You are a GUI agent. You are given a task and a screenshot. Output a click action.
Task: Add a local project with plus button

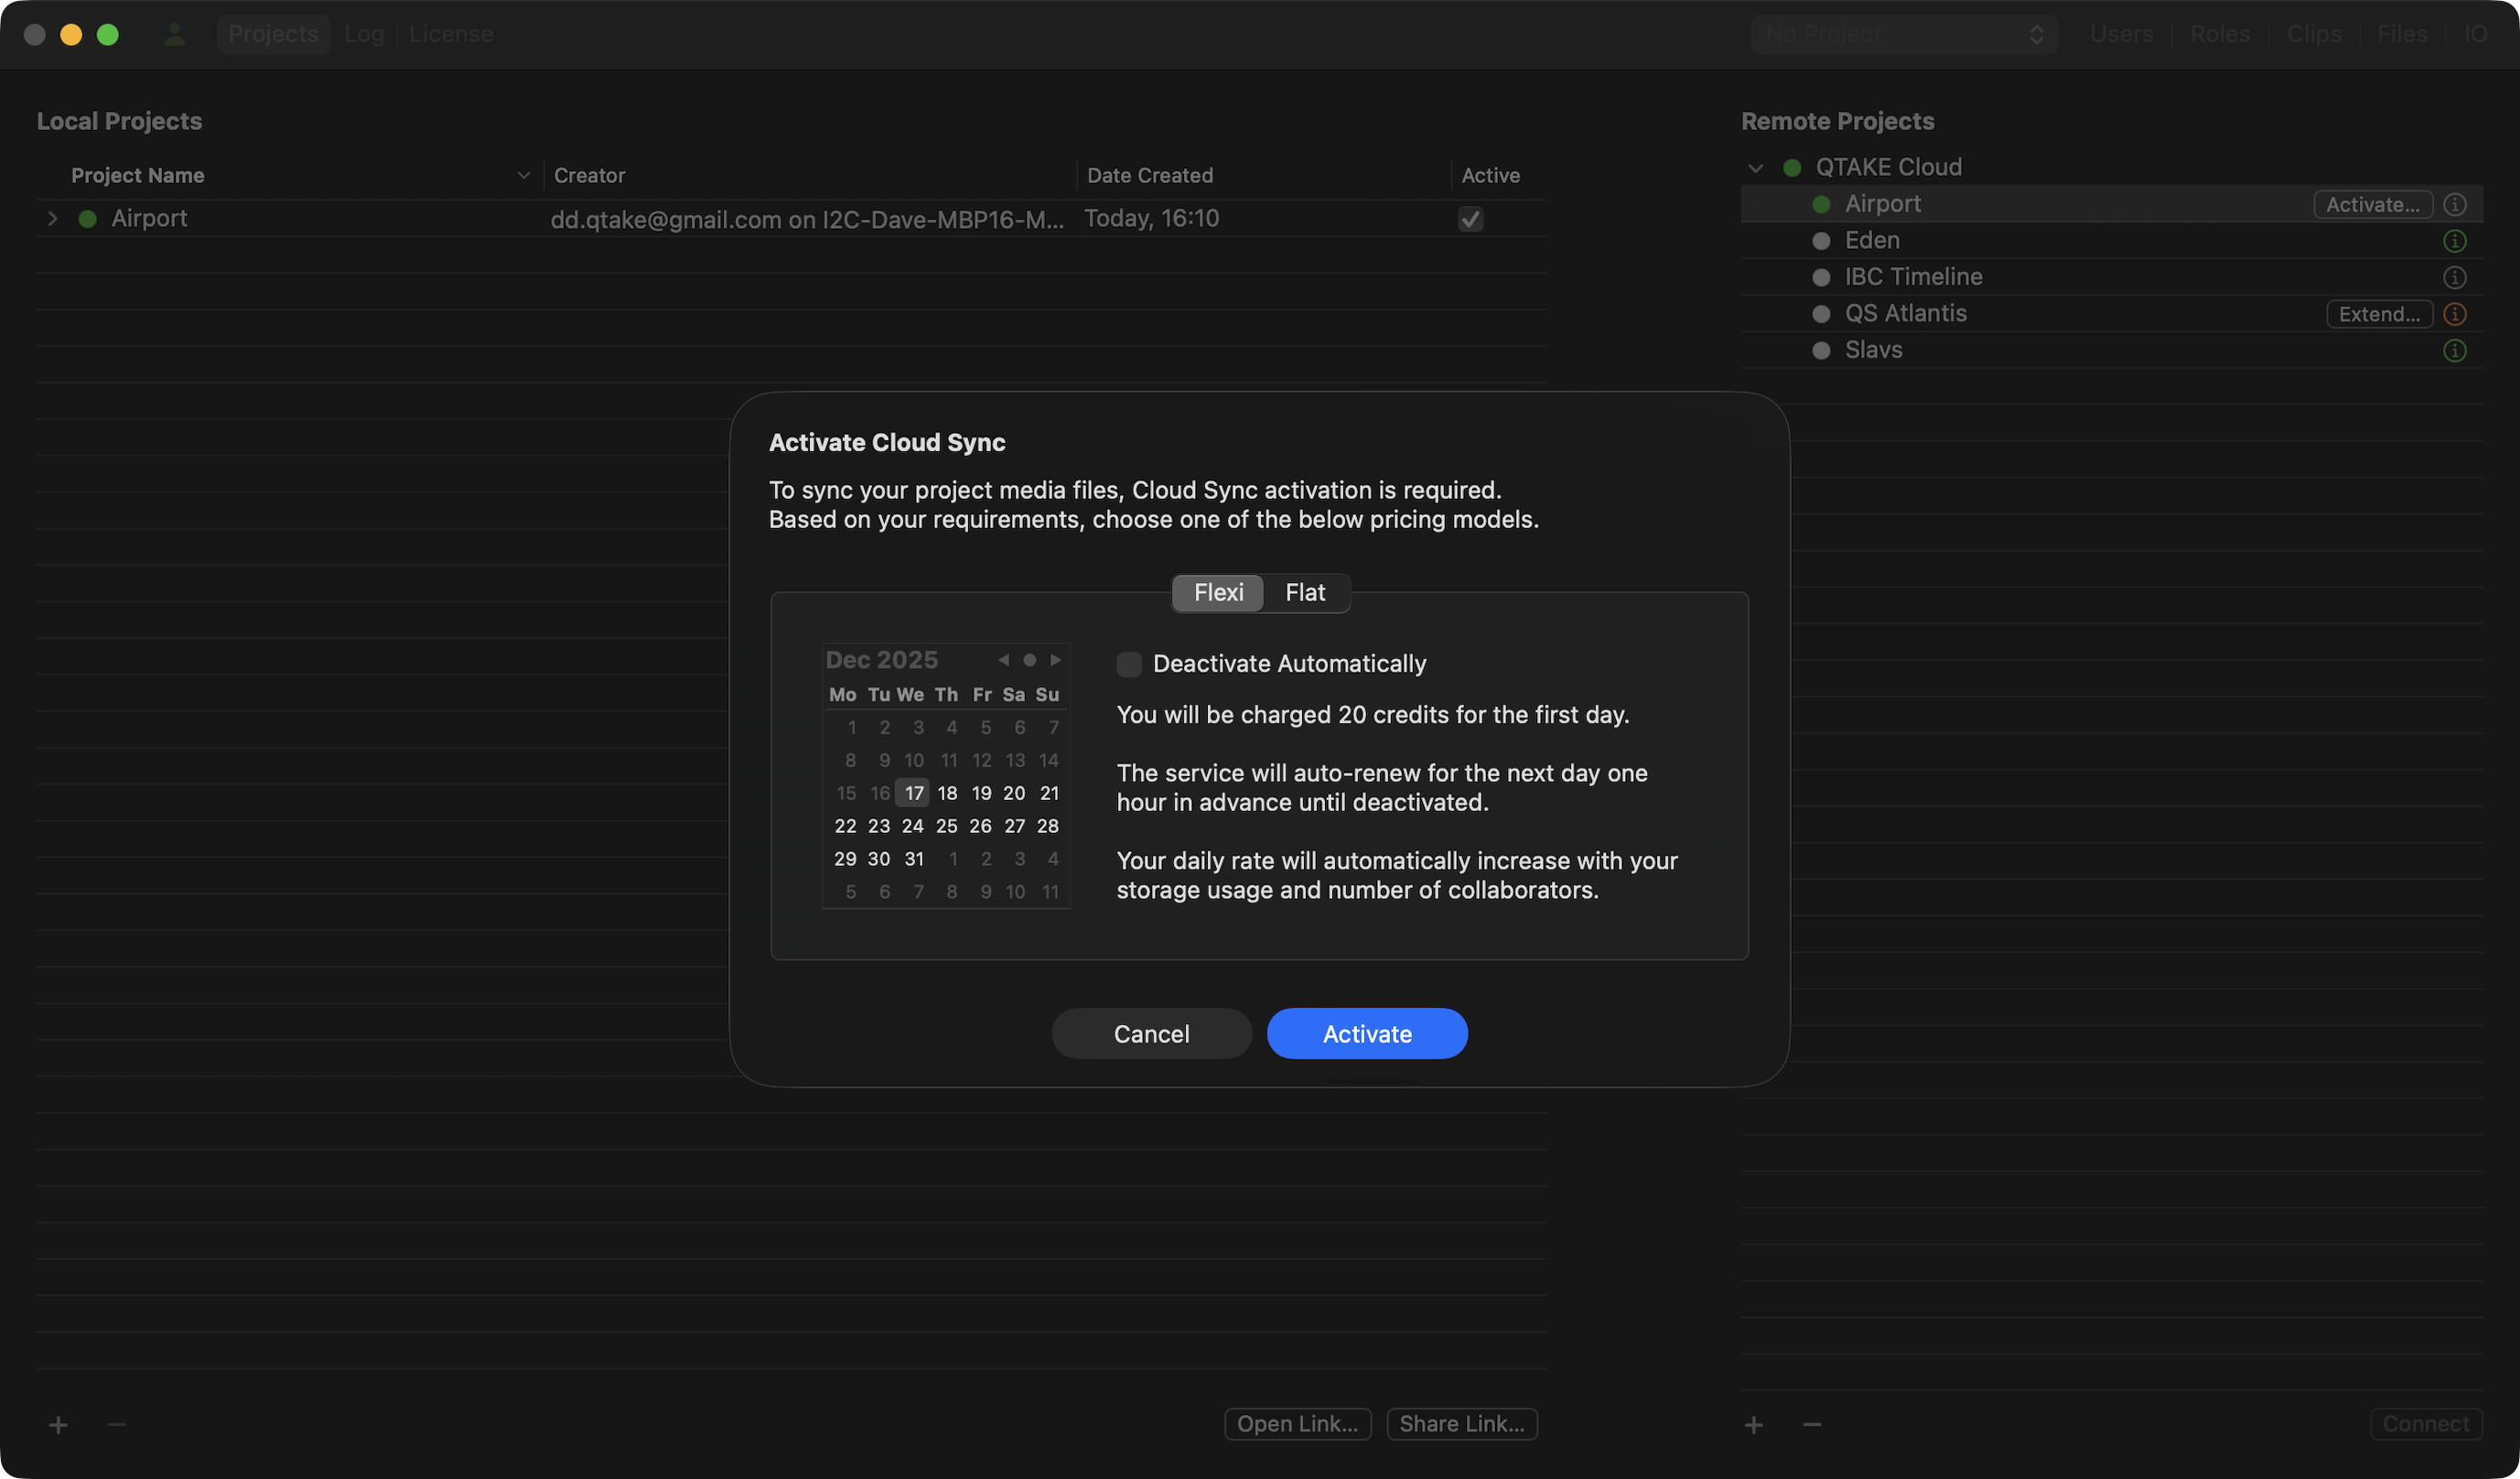[x=58, y=1424]
